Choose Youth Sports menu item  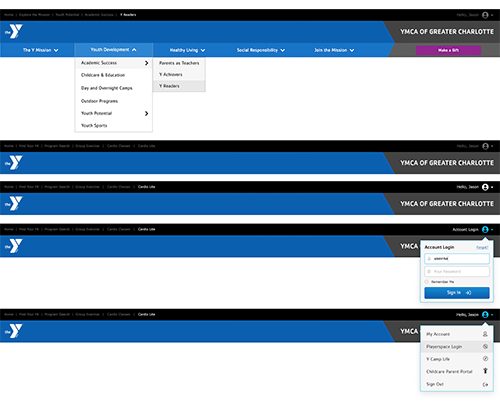(114, 125)
